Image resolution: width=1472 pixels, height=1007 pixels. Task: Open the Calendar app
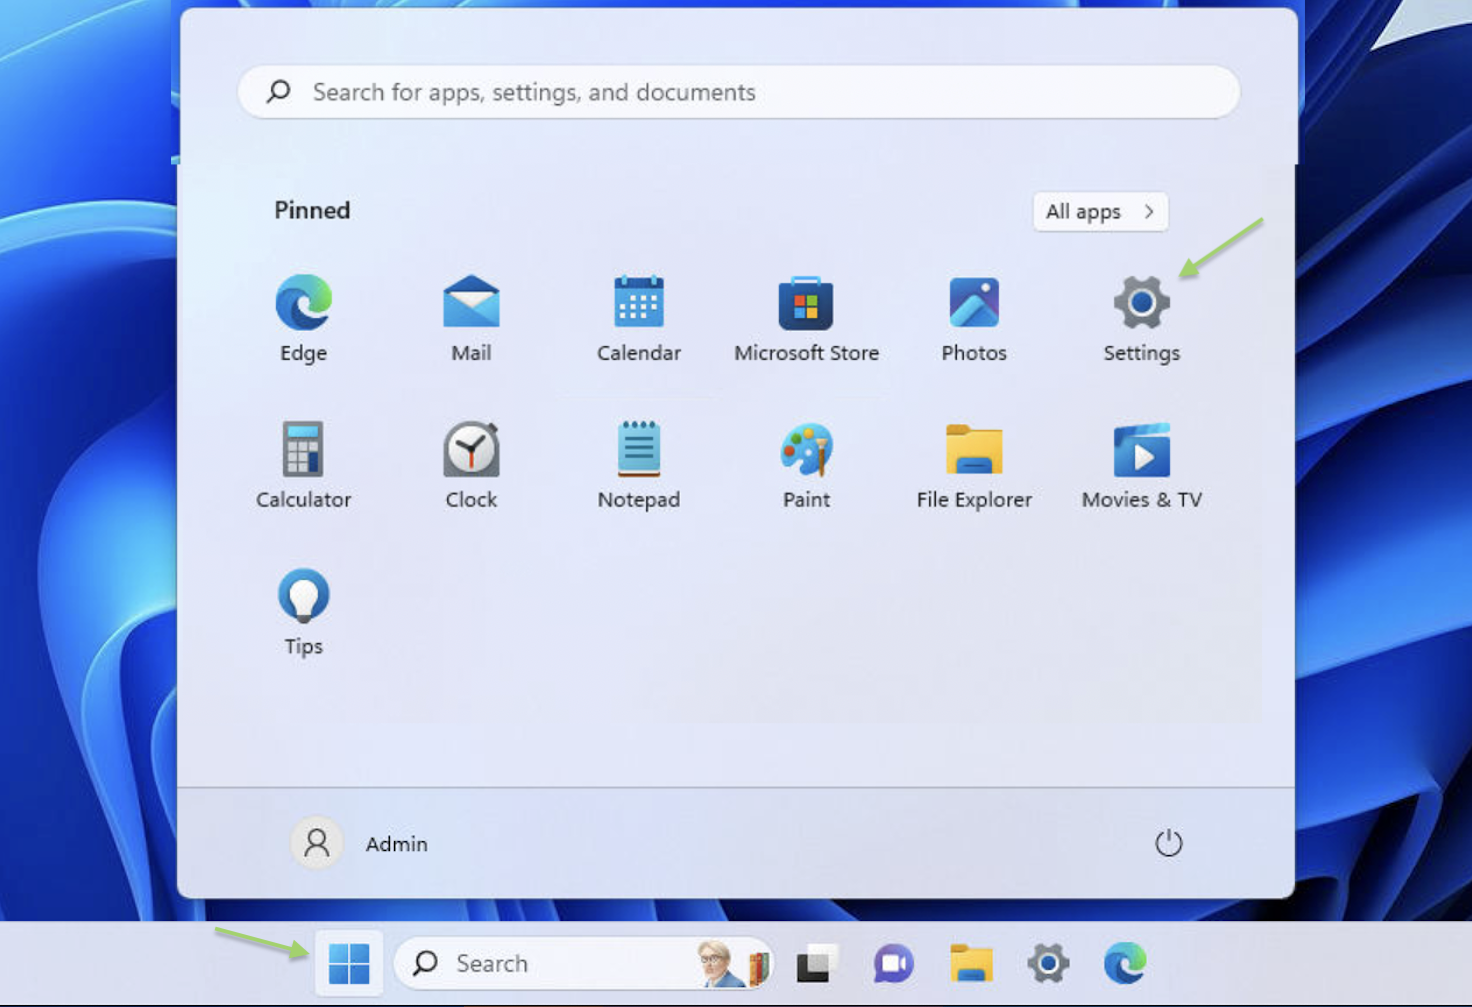[638, 320]
